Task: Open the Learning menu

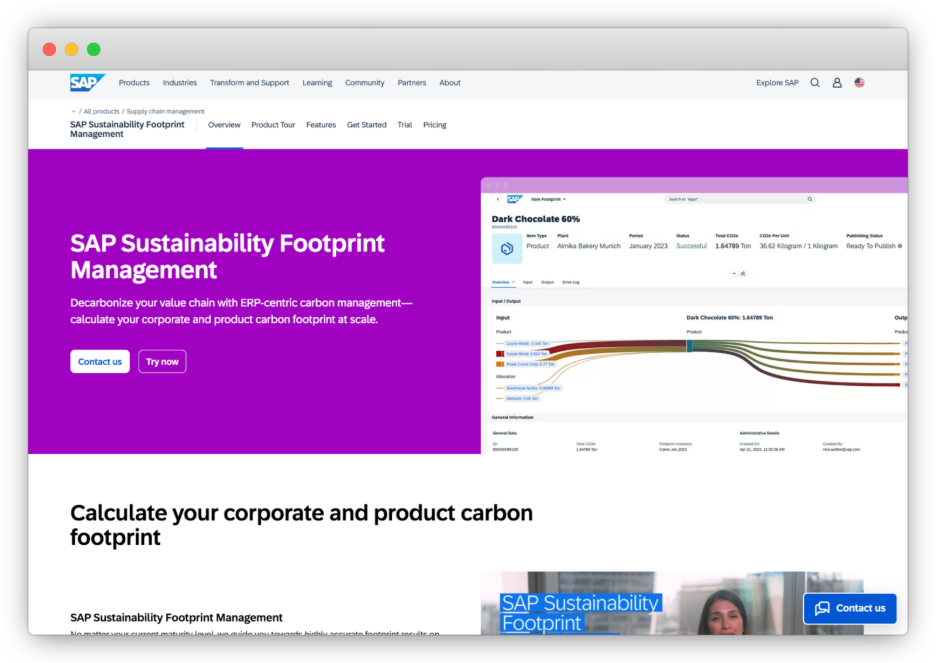Action: click(317, 83)
